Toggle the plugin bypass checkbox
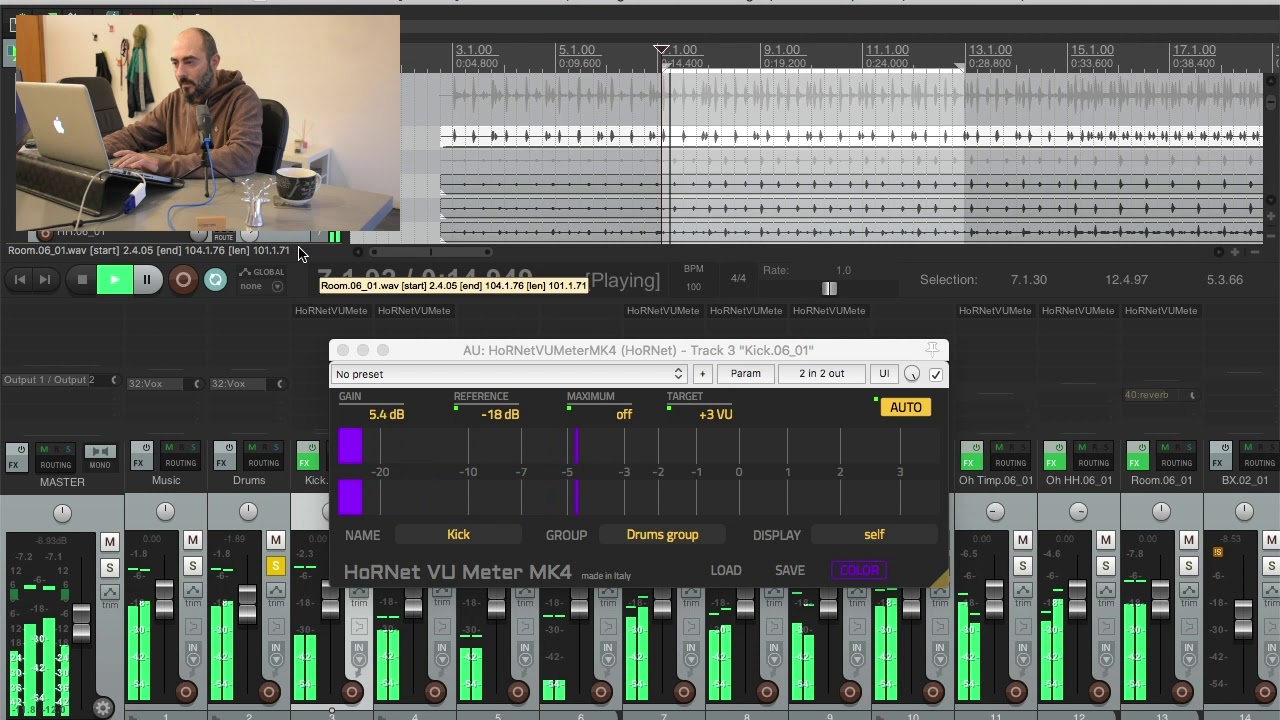The width and height of the screenshot is (1280, 720). pyautogui.click(x=936, y=374)
